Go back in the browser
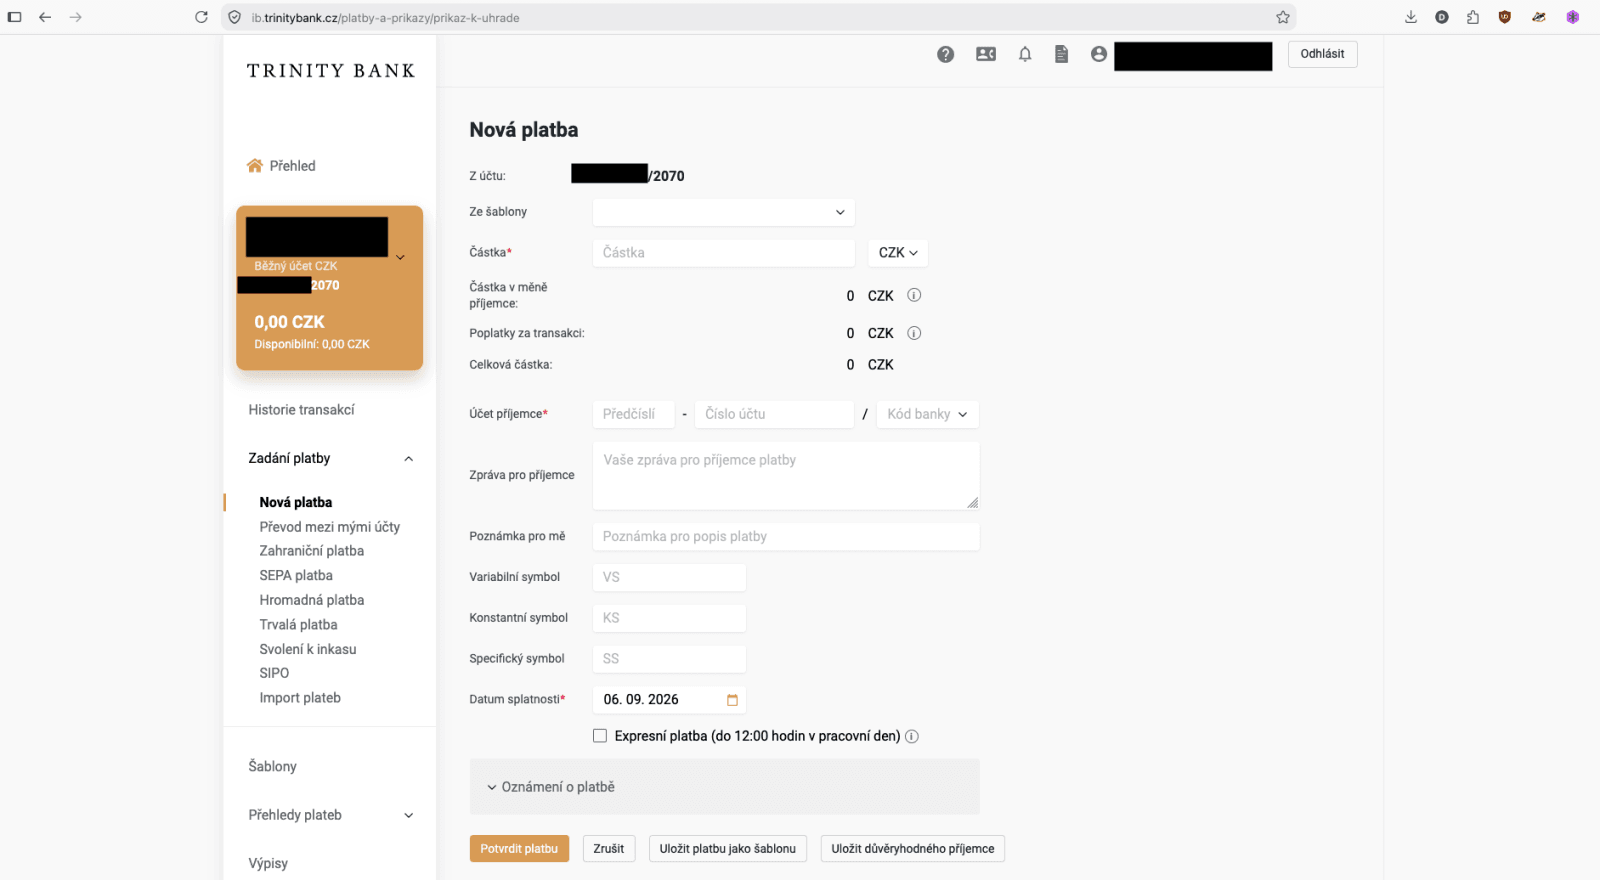This screenshot has height=880, width=1600. click(45, 17)
